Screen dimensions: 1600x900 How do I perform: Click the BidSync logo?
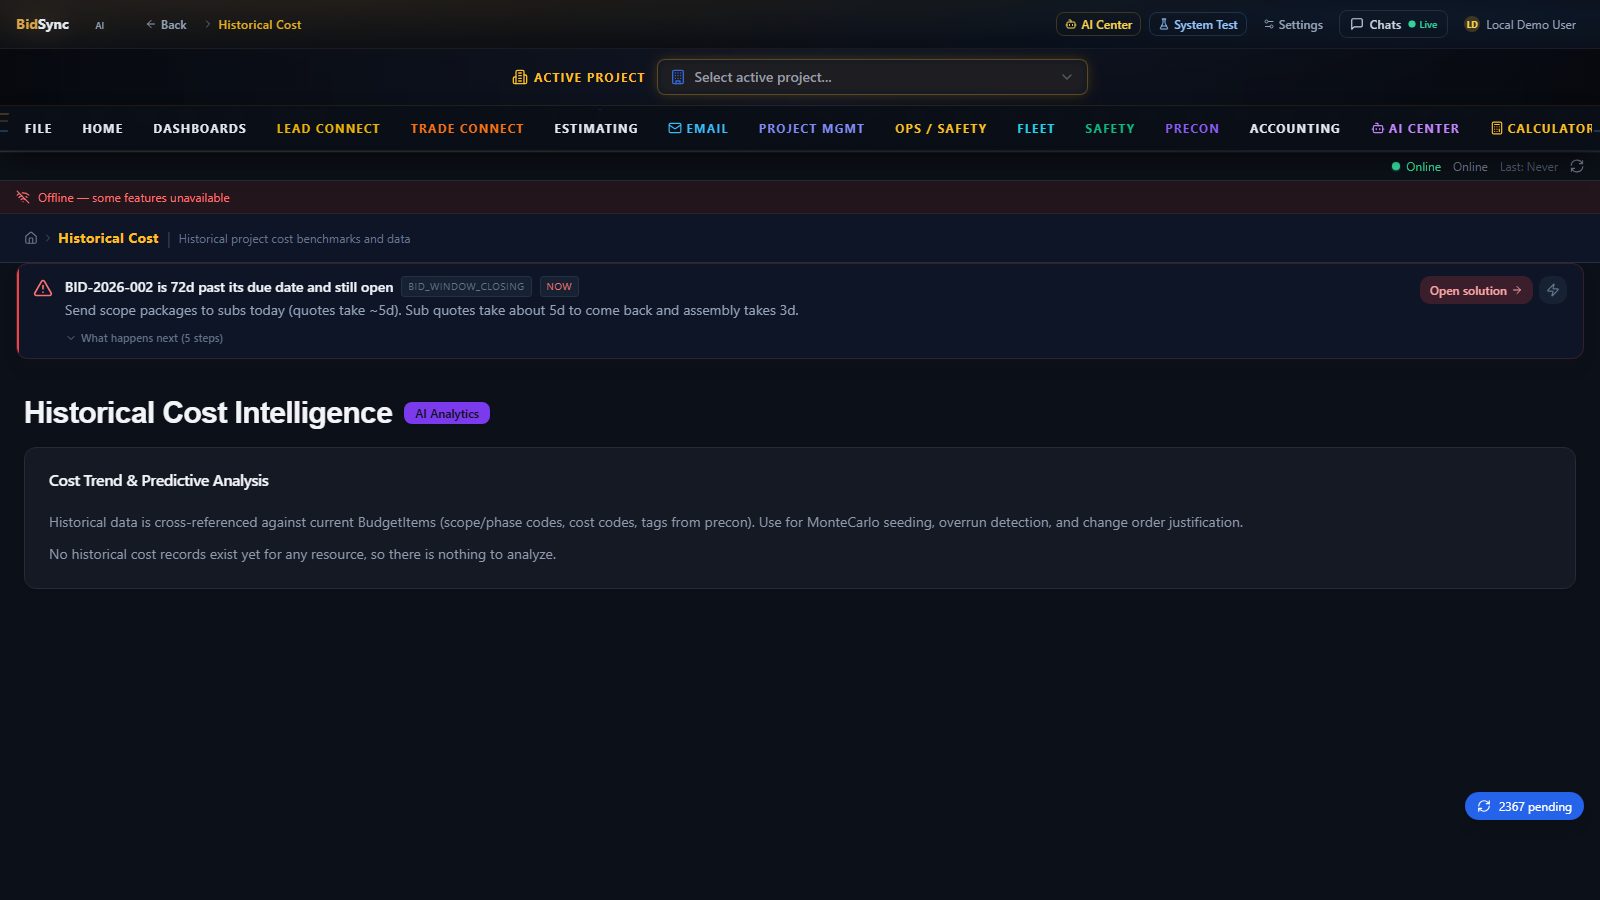coord(43,24)
